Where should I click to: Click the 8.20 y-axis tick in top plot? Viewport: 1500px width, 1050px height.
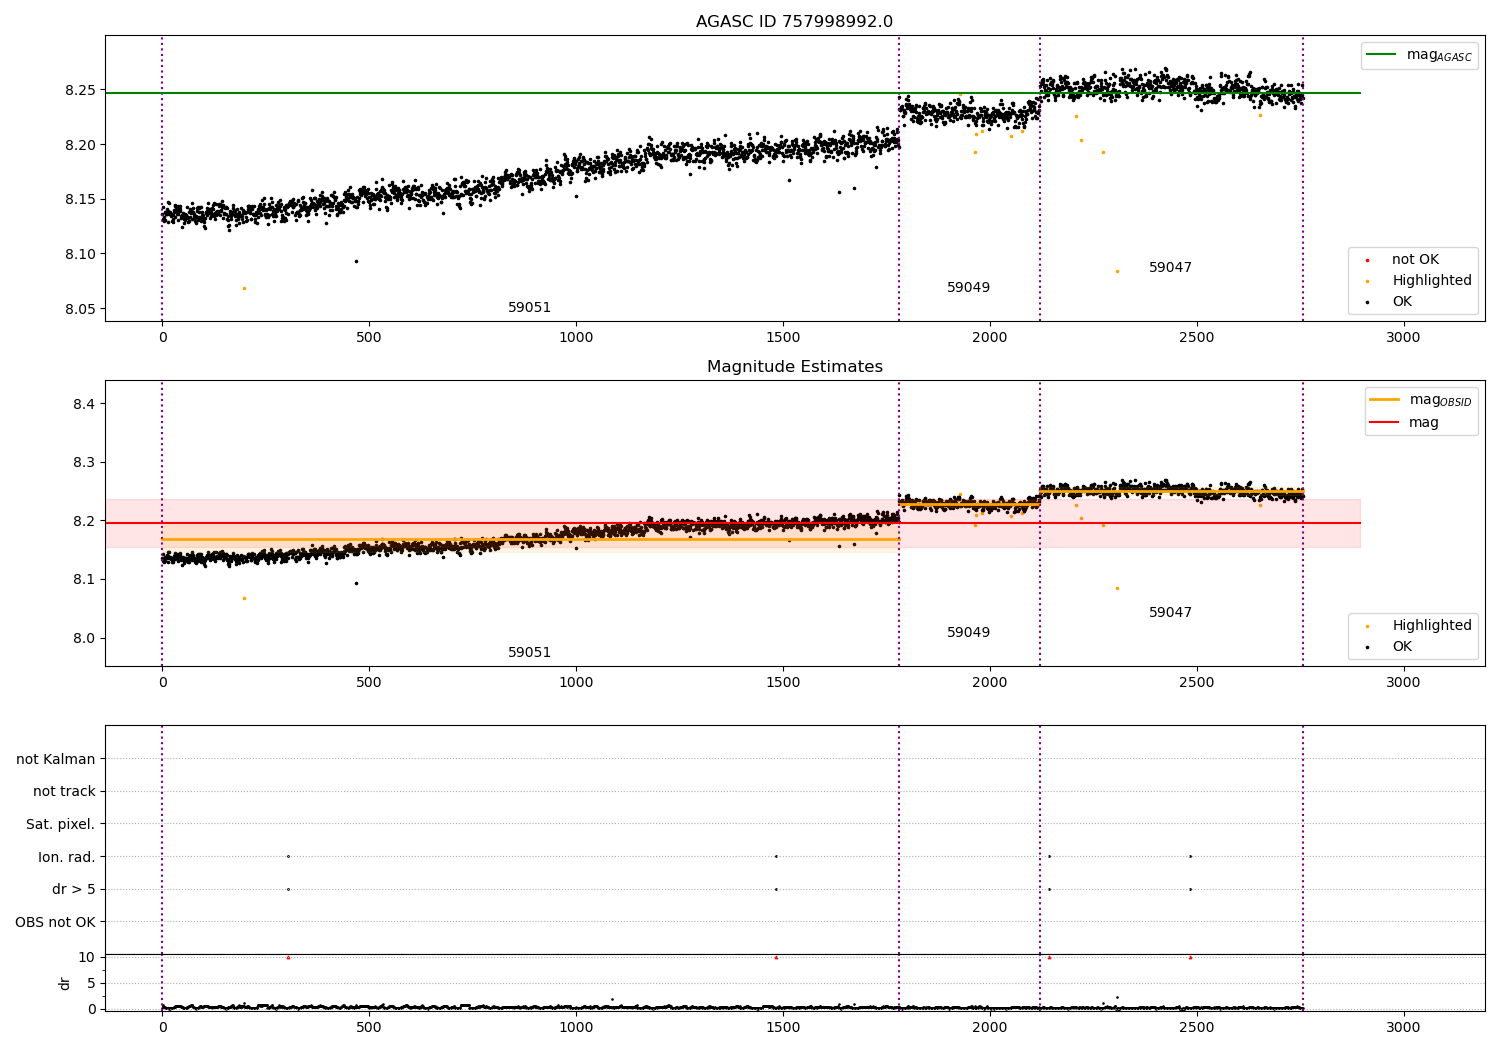click(80, 146)
